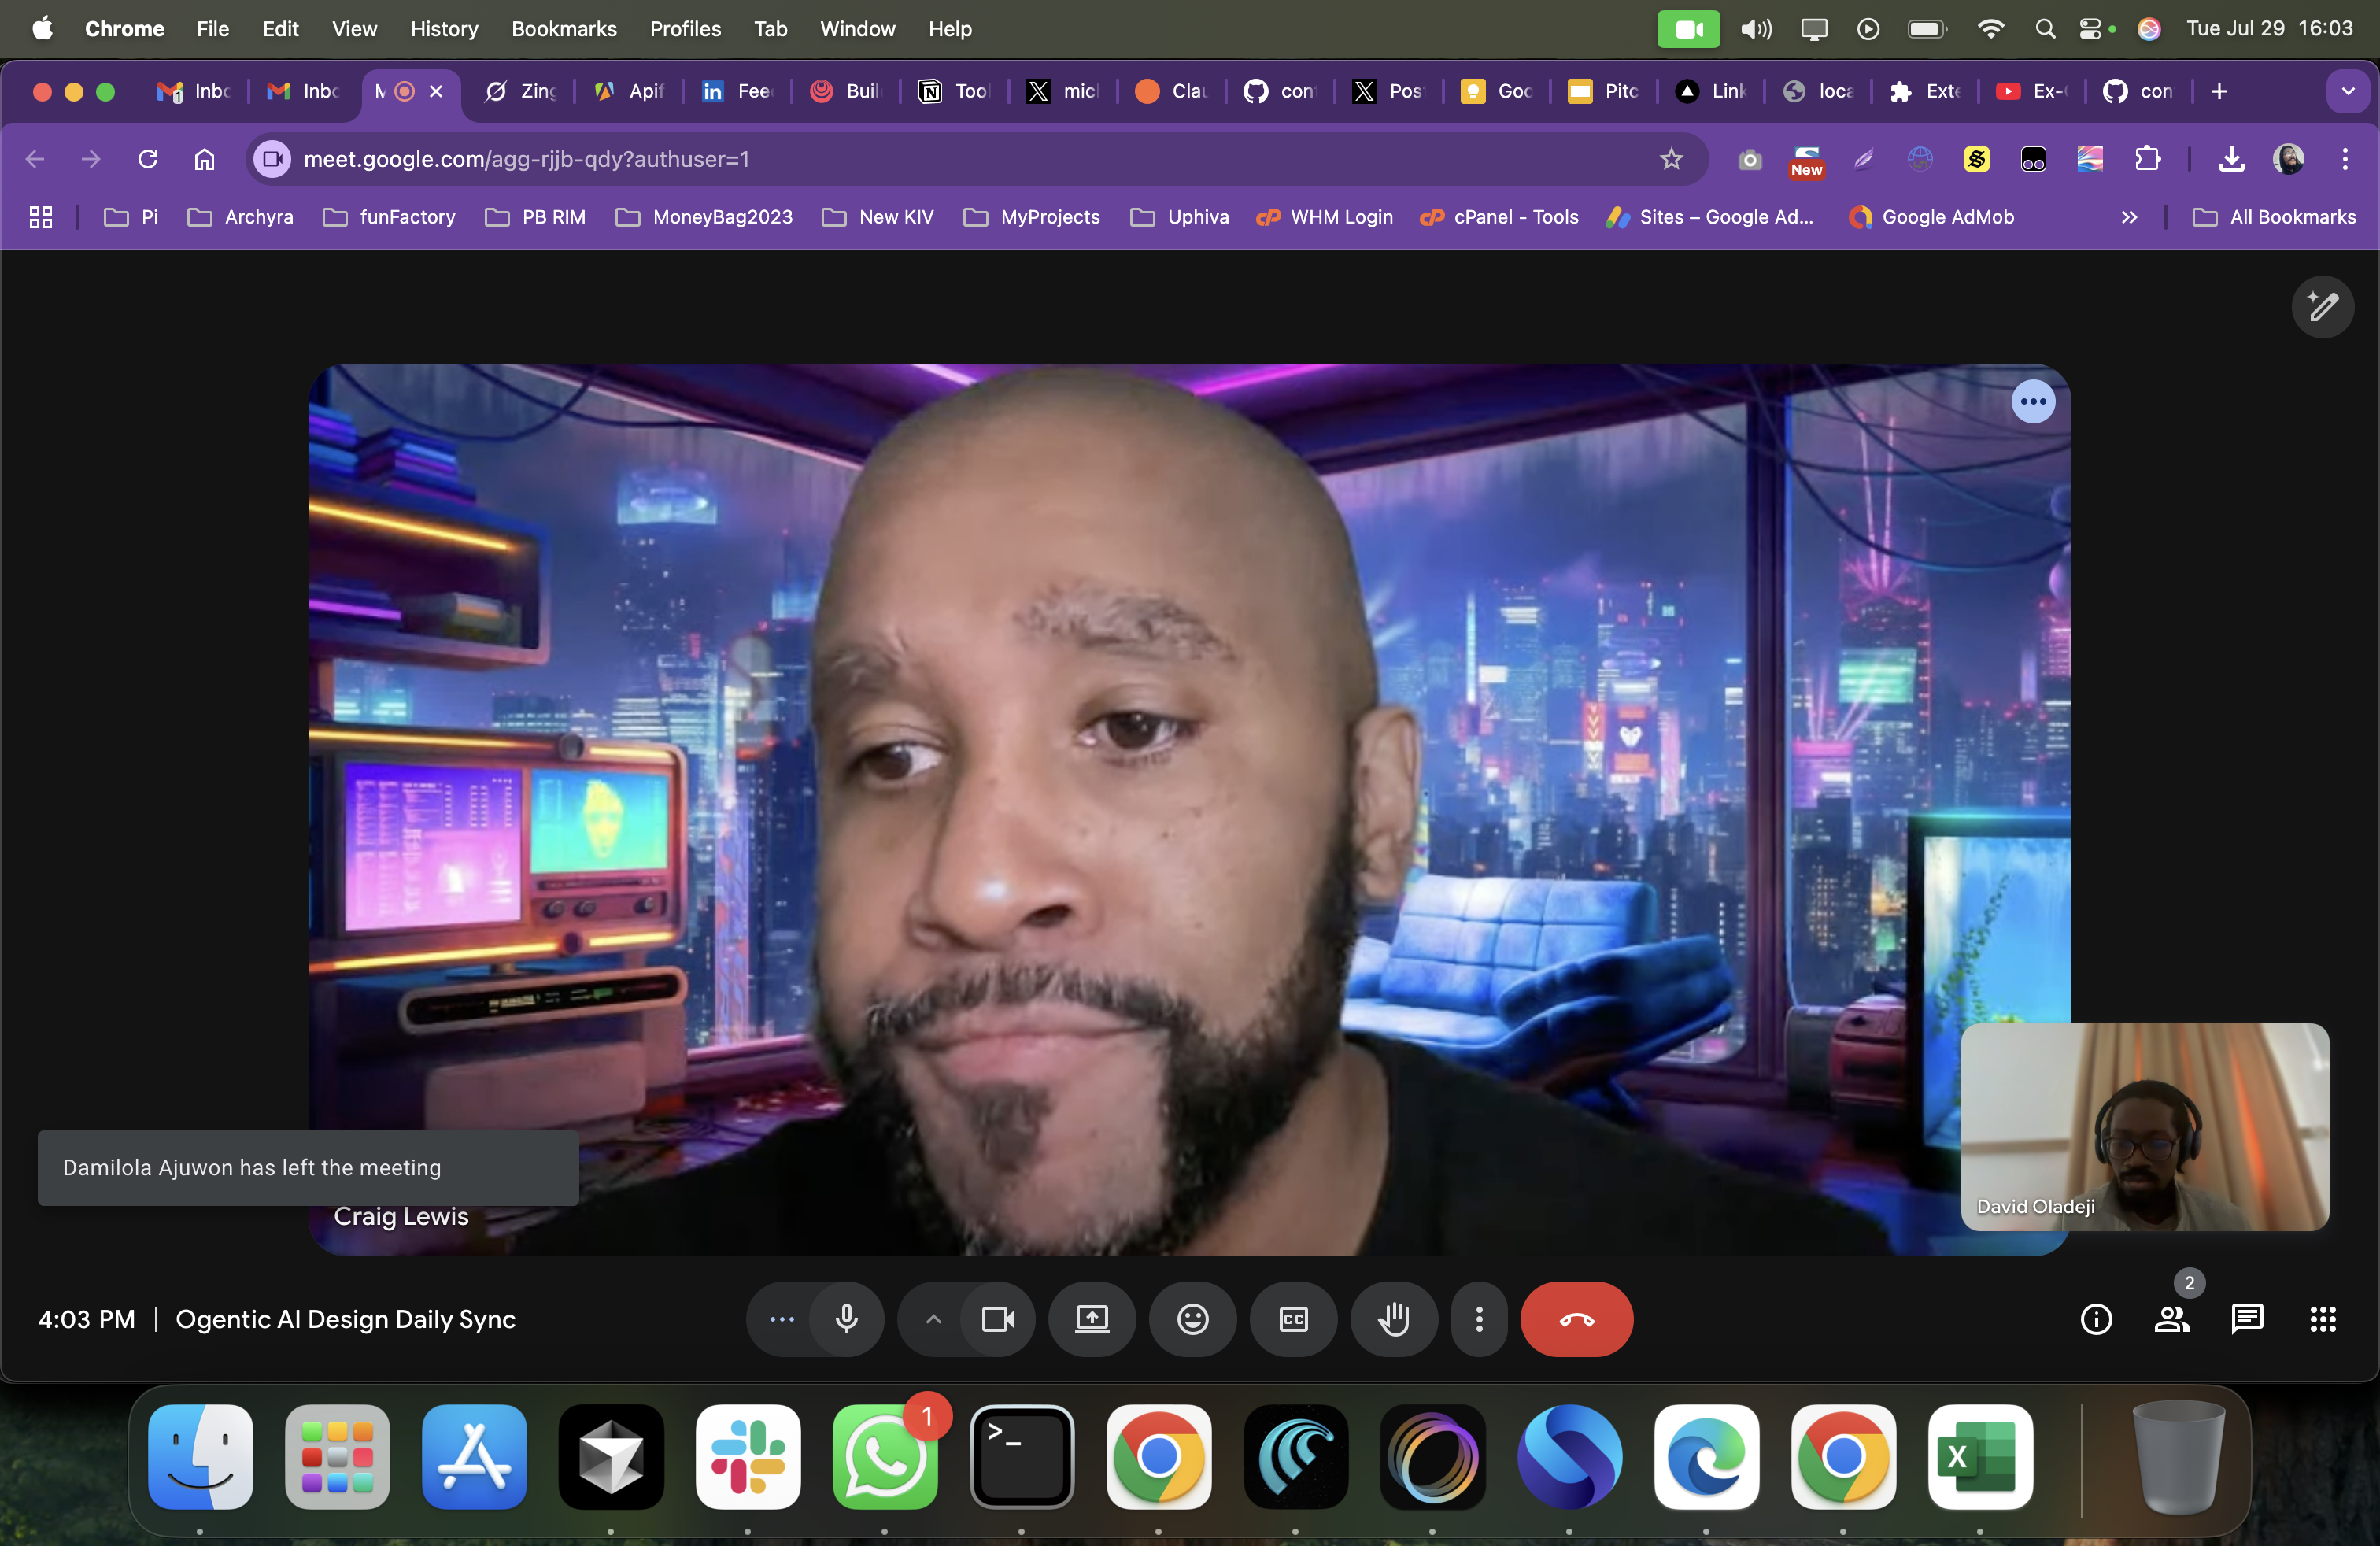The height and width of the screenshot is (1546, 2380).
Task: Raise hand in the meeting
Action: pos(1393,1319)
